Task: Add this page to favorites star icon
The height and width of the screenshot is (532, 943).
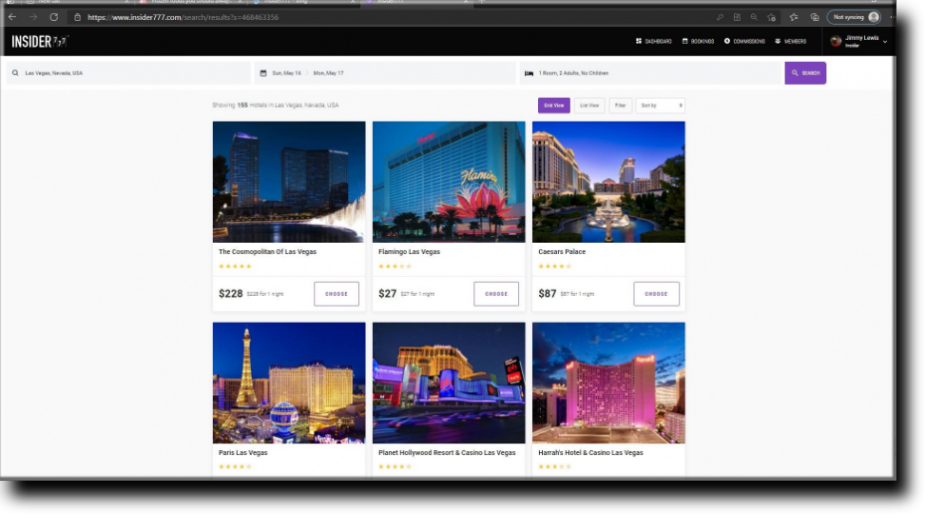Action: click(x=772, y=17)
